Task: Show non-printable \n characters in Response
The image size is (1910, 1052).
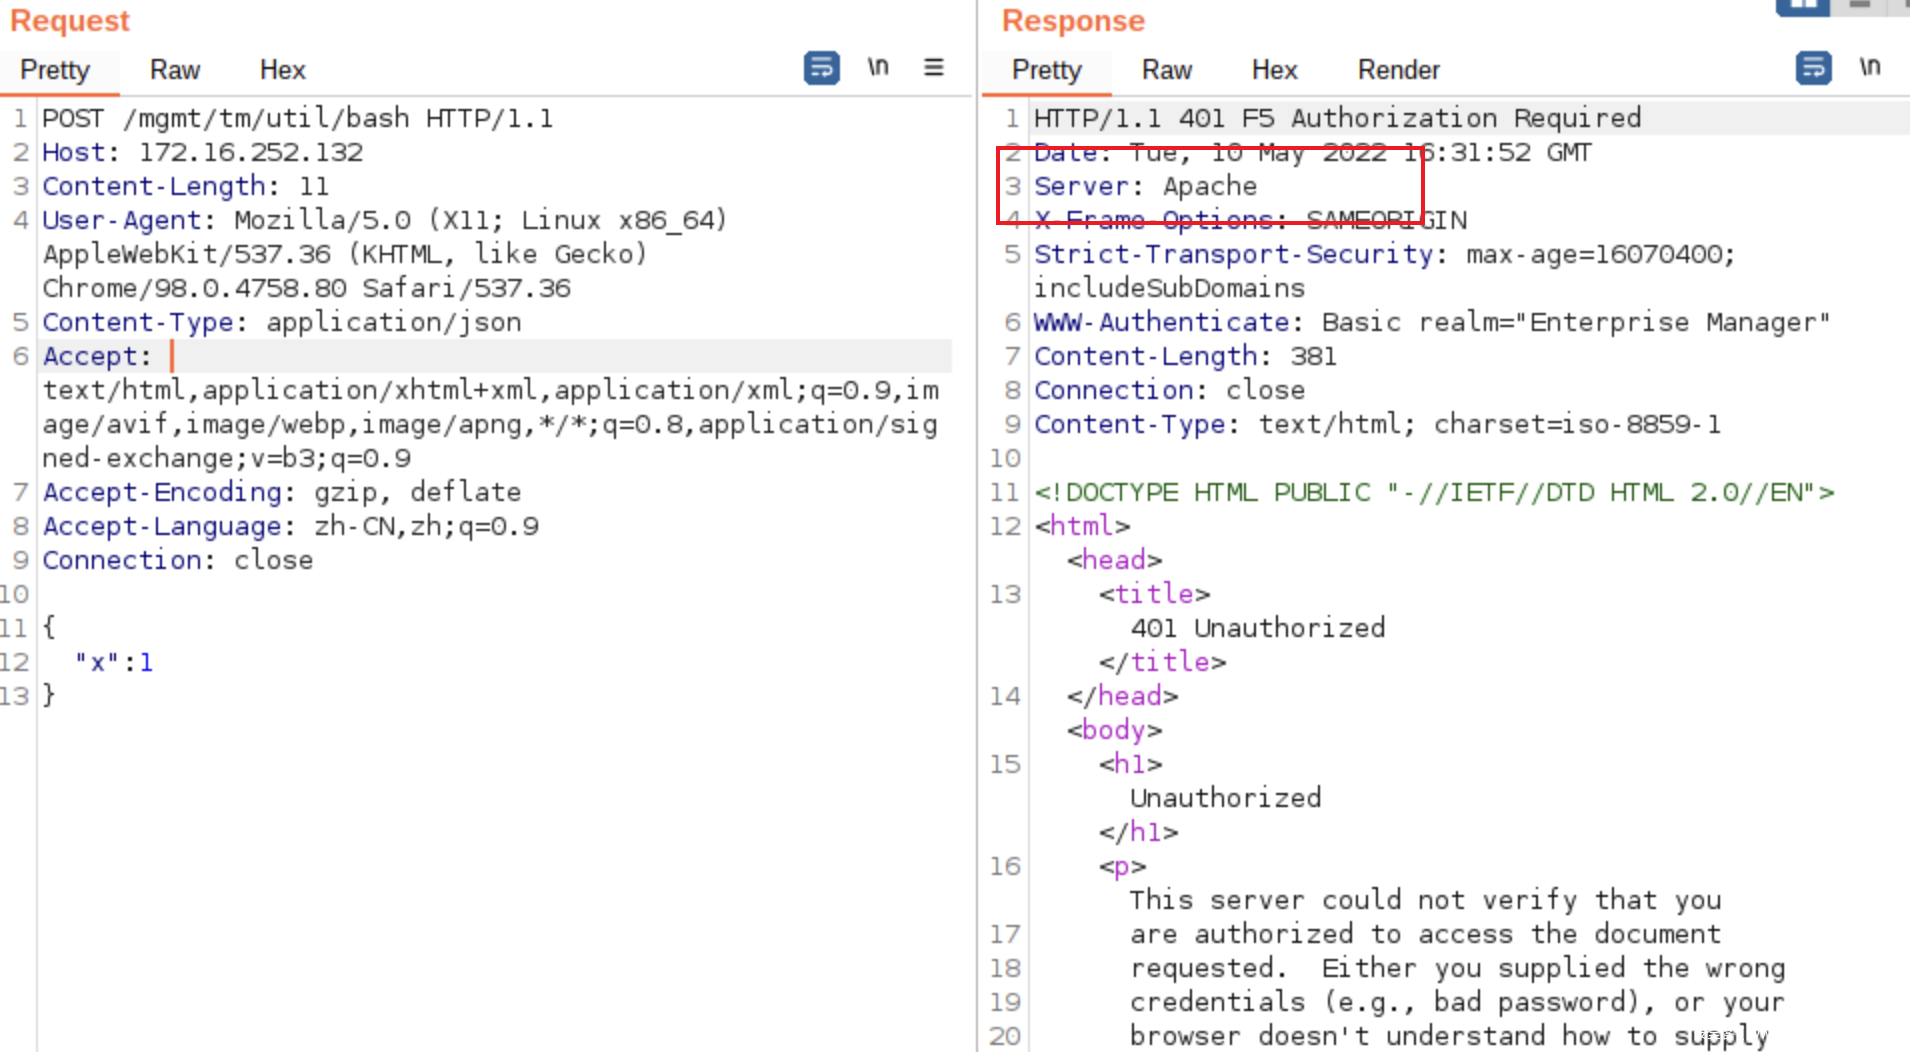Action: click(x=1869, y=67)
